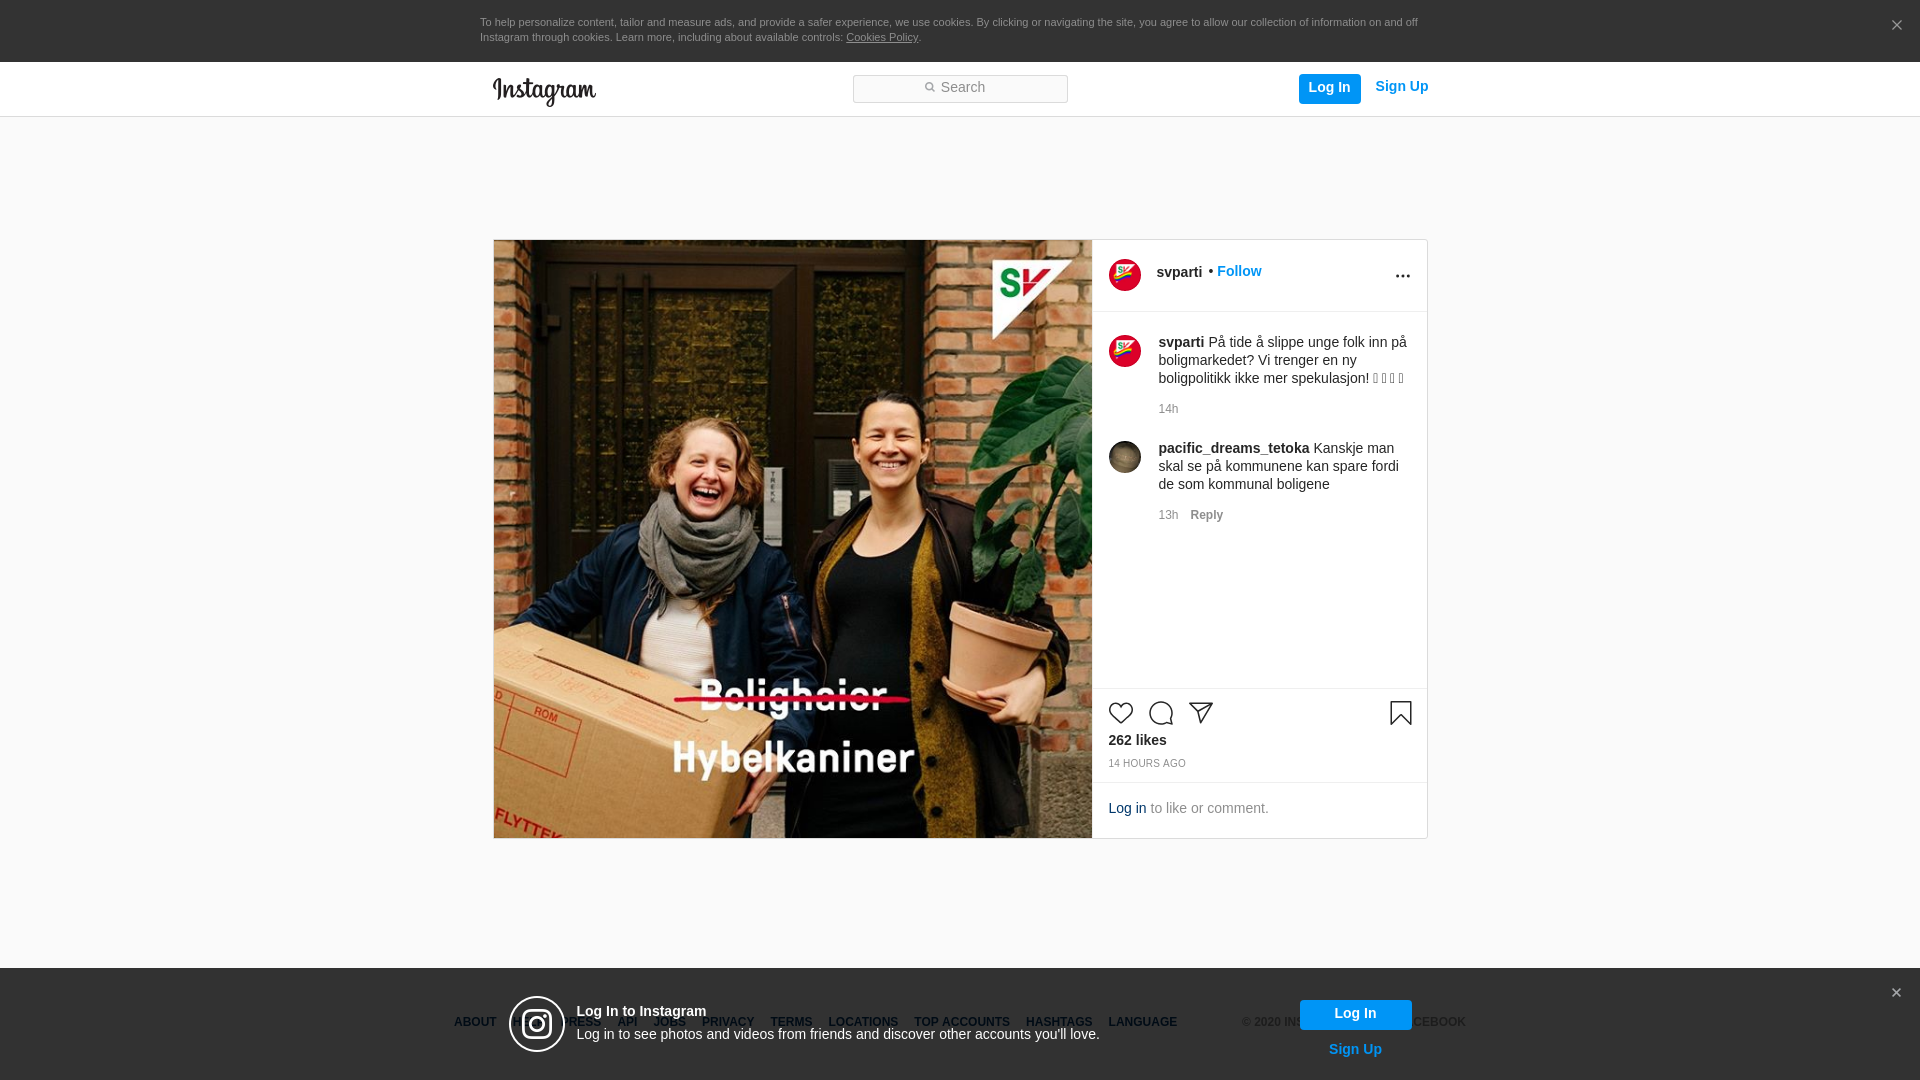This screenshot has width=1920, height=1080.
Task: Click the Search input field
Action: (960, 89)
